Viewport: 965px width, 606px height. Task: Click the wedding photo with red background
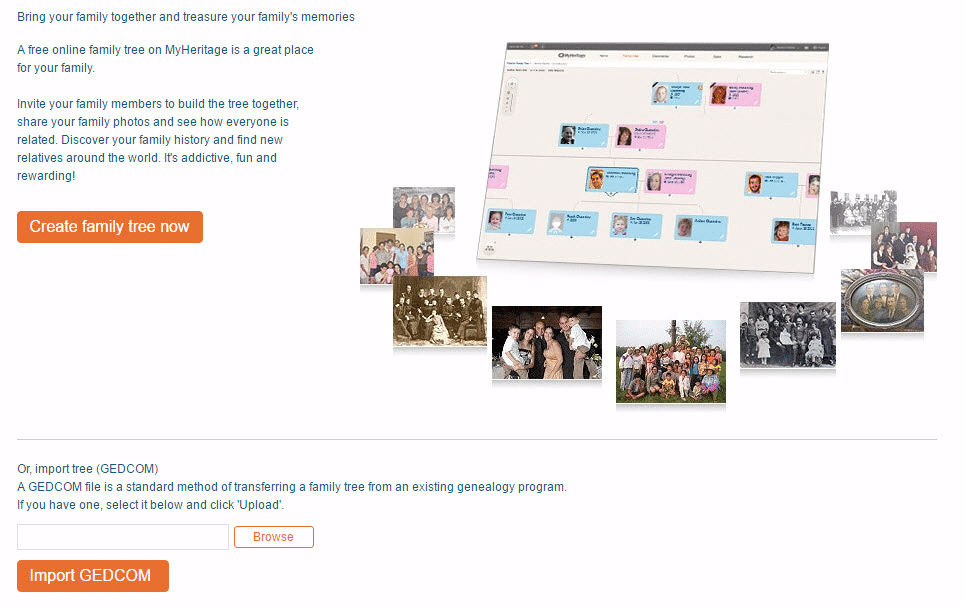tap(903, 246)
